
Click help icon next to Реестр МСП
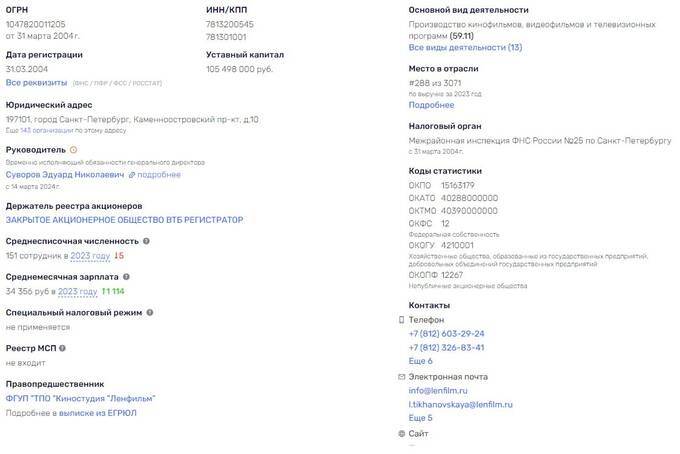[x=62, y=348]
